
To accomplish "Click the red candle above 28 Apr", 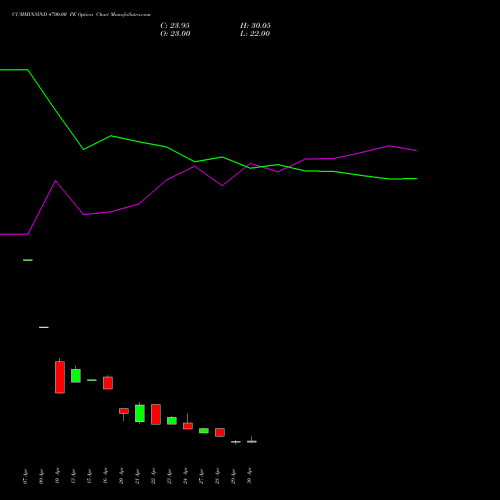I will click(220, 432).
